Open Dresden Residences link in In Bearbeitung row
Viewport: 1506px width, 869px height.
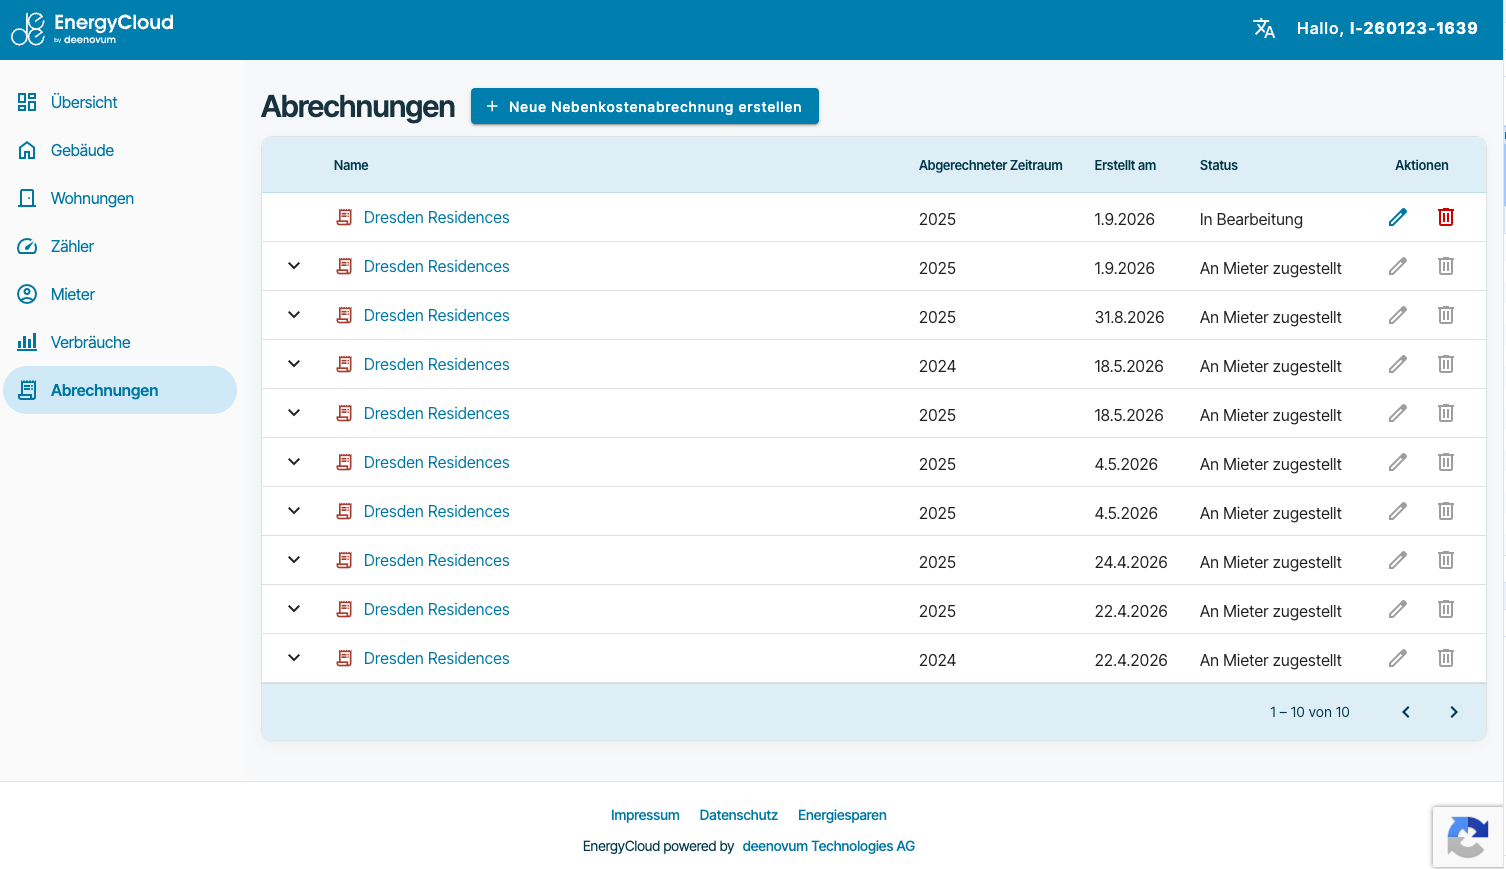point(436,217)
